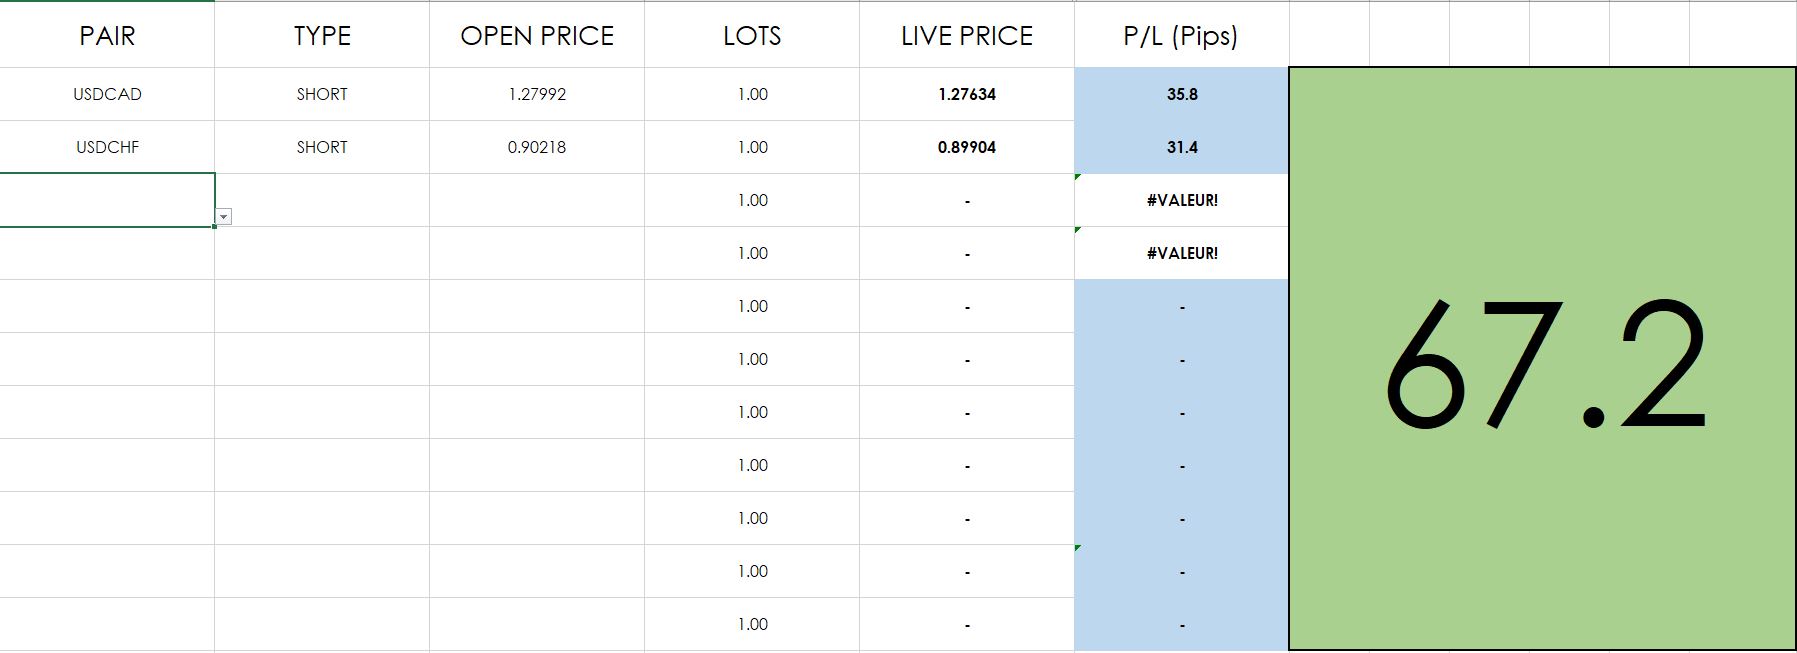Click the LOTS column header cell
The height and width of the screenshot is (653, 1797).
[x=752, y=36]
